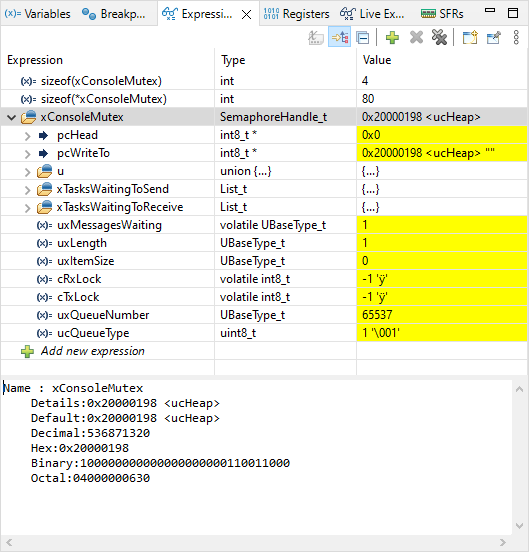The width and height of the screenshot is (529, 552).
Task: Collapse the xConsoleMutex tree node
Action: tap(12, 118)
